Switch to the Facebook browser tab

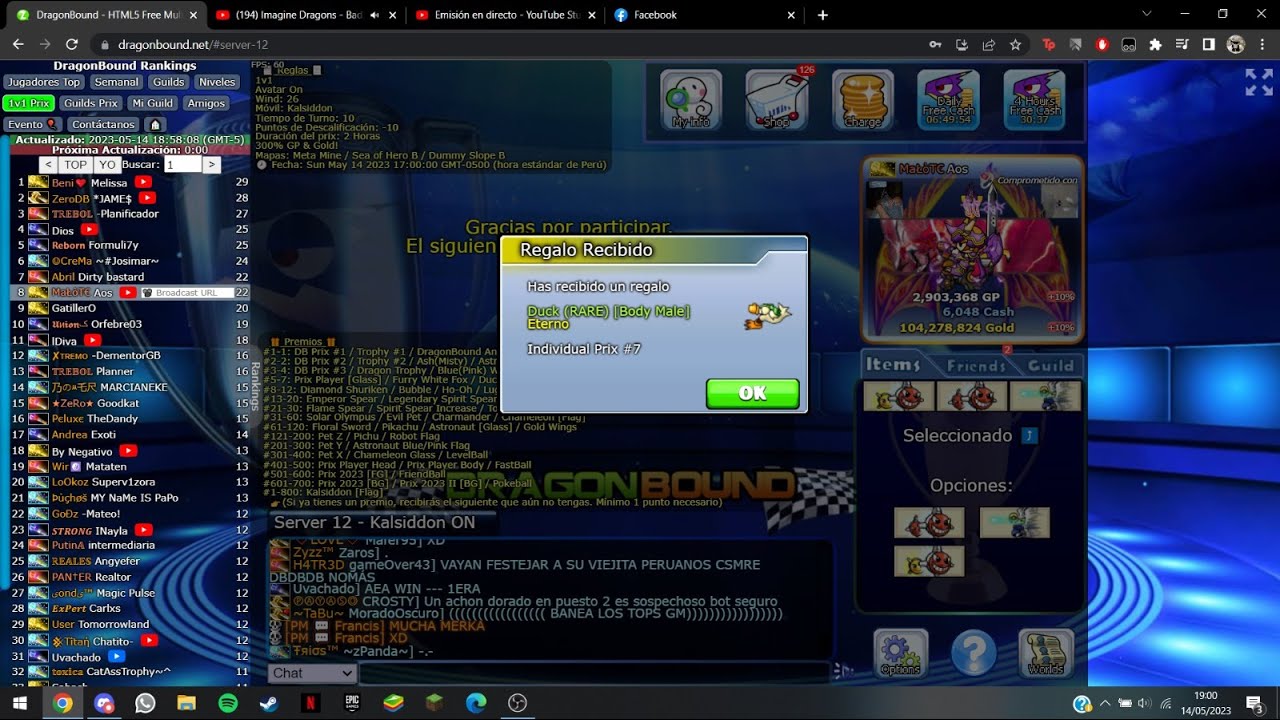pyautogui.click(x=704, y=15)
